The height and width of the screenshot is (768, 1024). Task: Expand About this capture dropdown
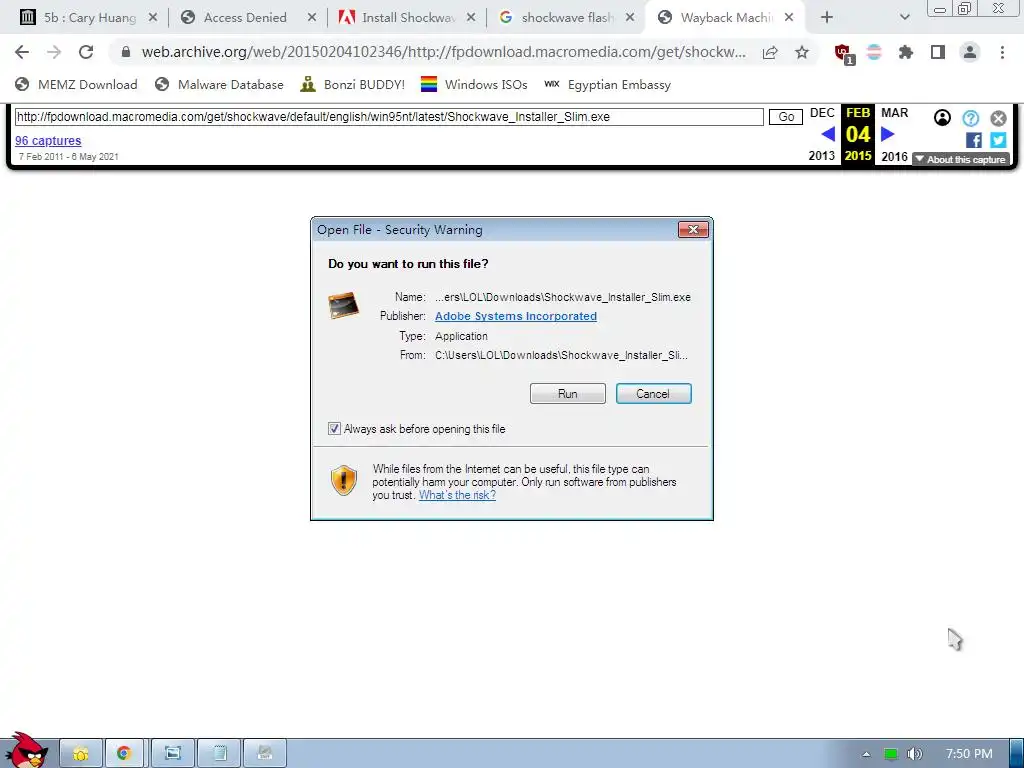click(960, 159)
